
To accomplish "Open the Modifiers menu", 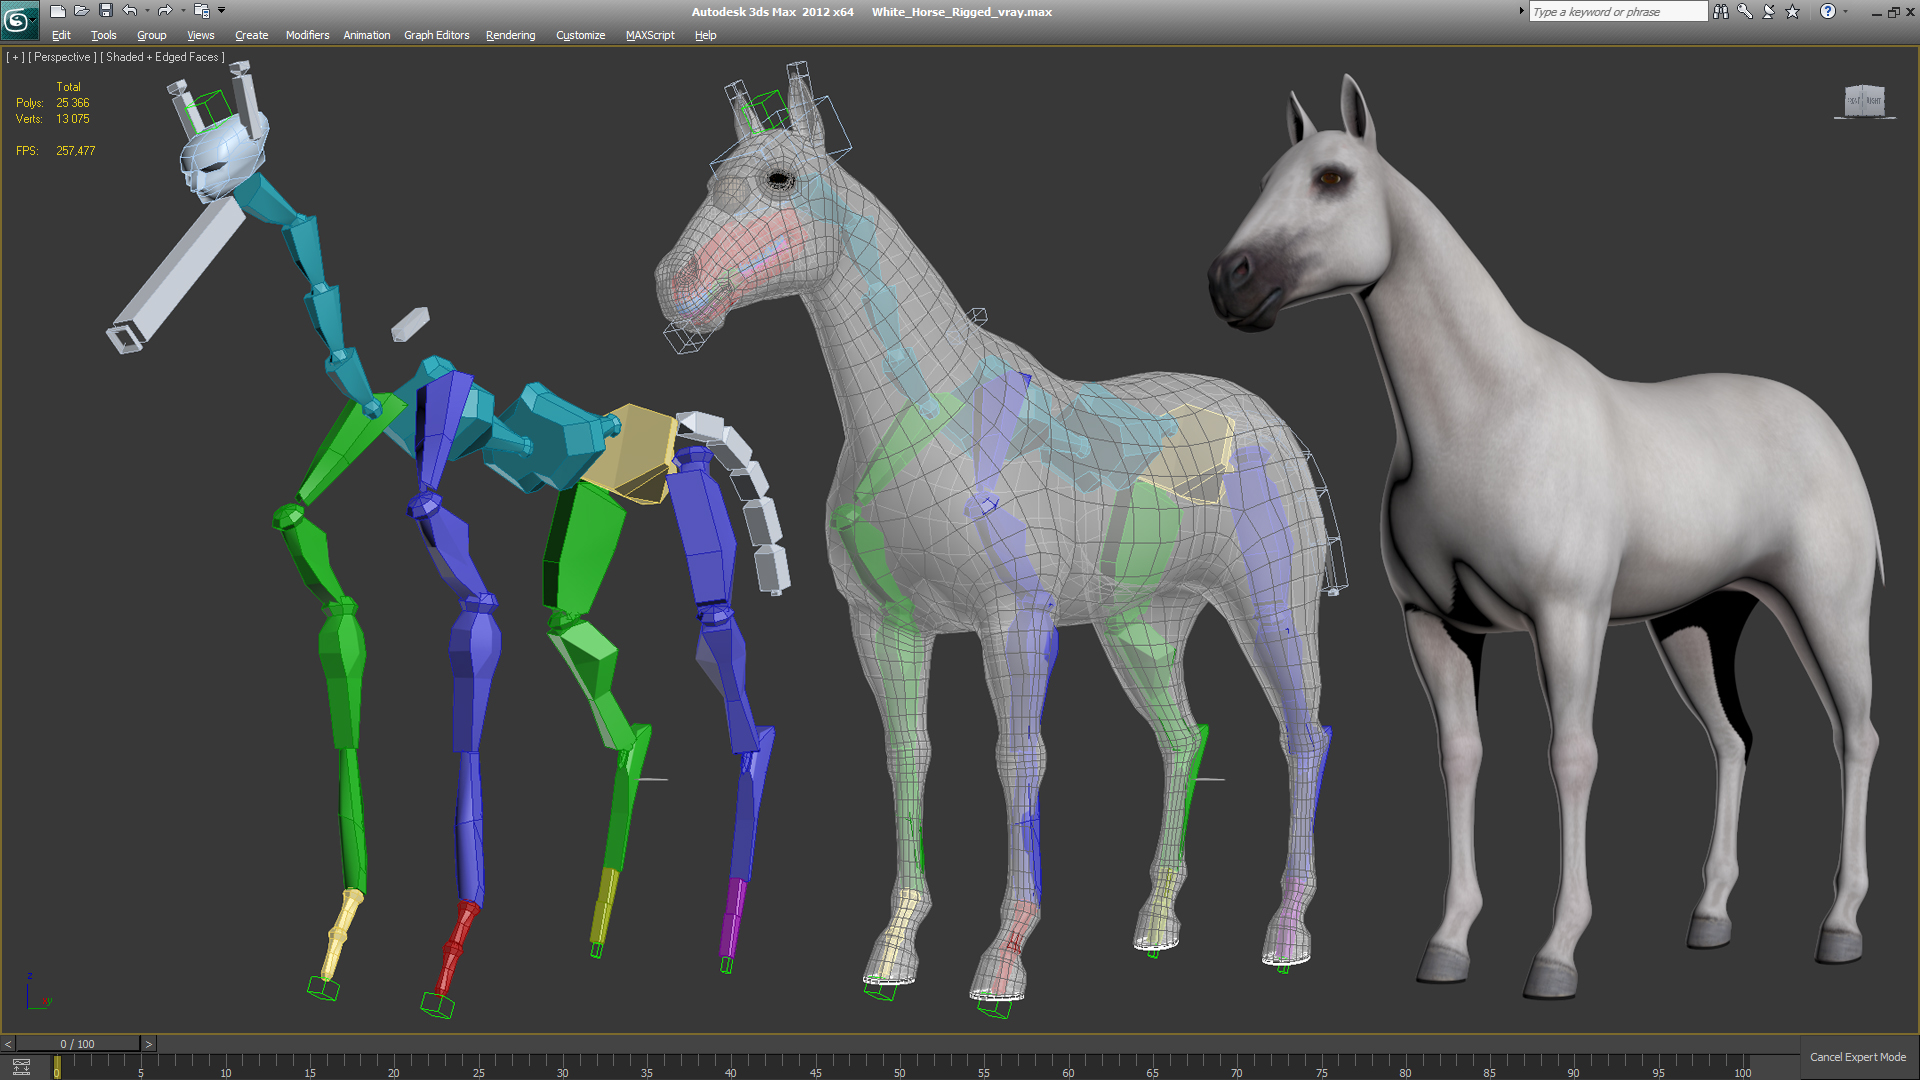I will coord(307,35).
